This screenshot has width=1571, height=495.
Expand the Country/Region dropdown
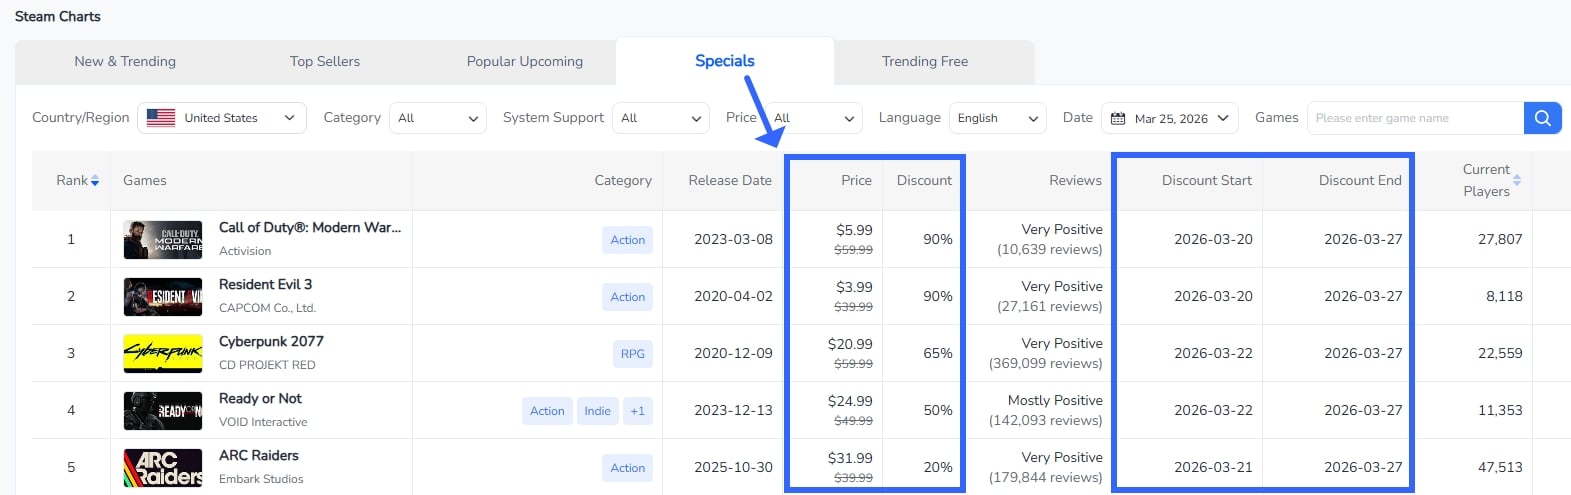(x=222, y=118)
